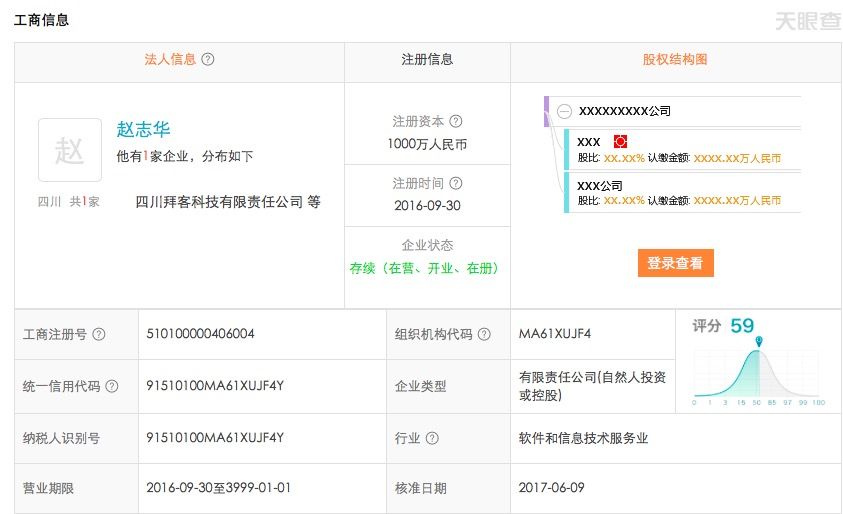The width and height of the screenshot is (843, 514).
Task: Click 有限责任公司(自然人投资或控股) company type
Action: (x=592, y=386)
